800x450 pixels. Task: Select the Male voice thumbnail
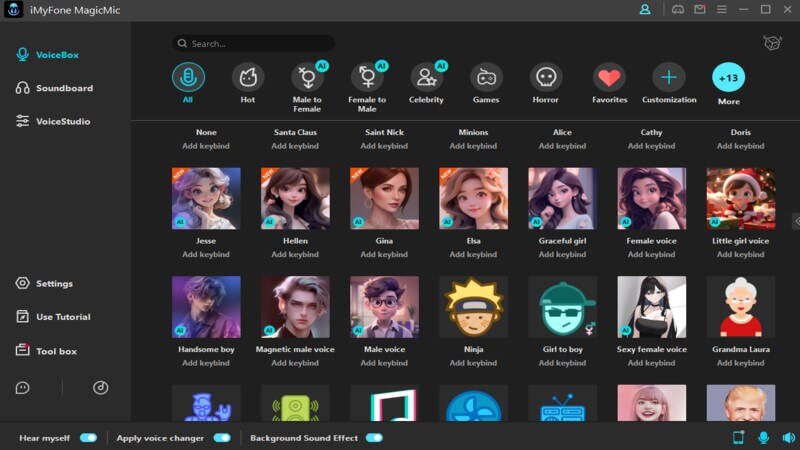pos(384,307)
